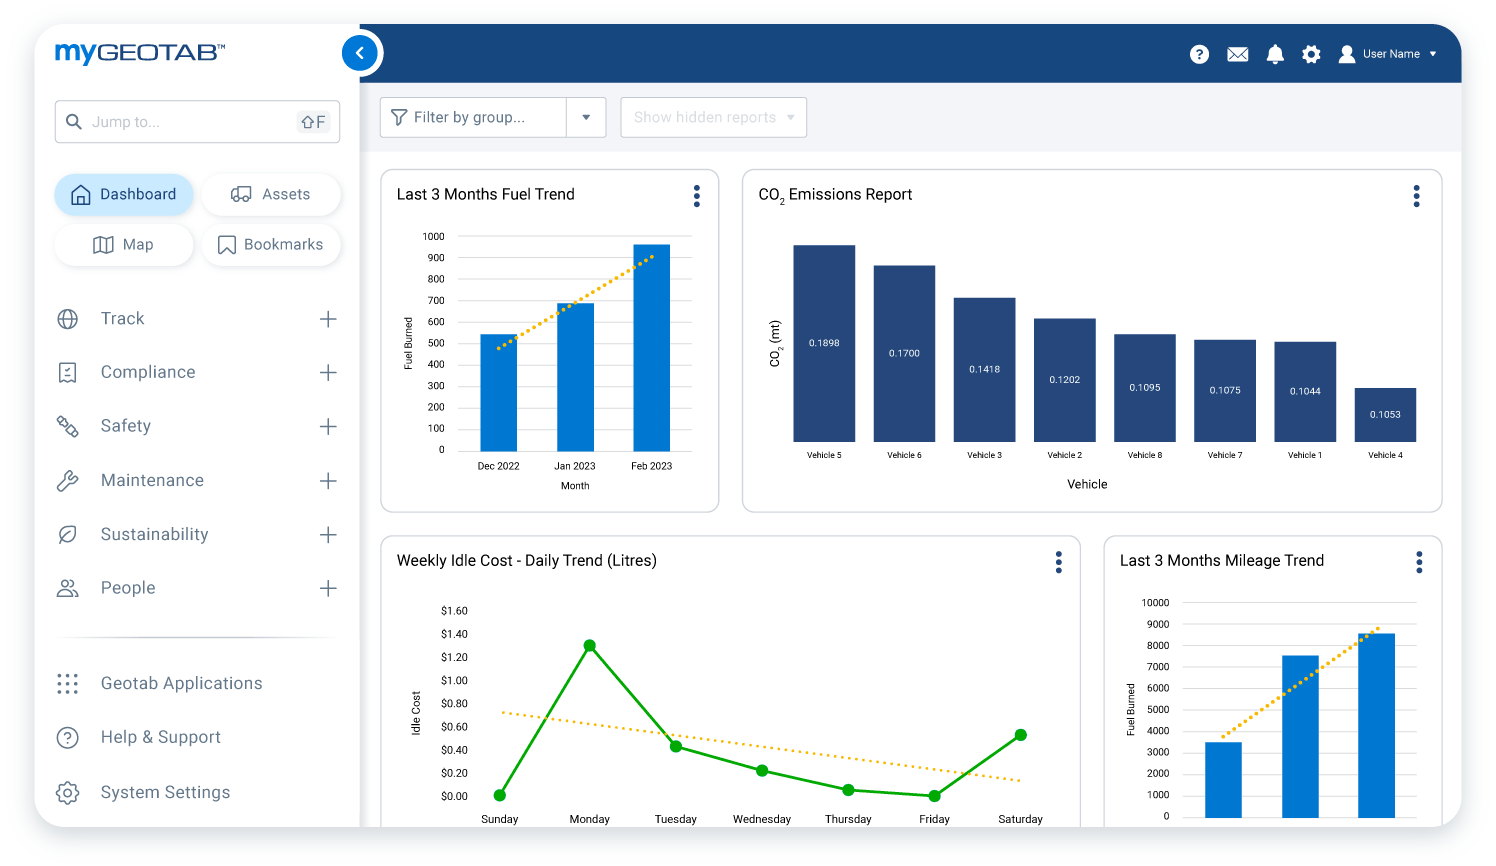1496x866 pixels.
Task: Go to Help & Support
Action: click(160, 737)
